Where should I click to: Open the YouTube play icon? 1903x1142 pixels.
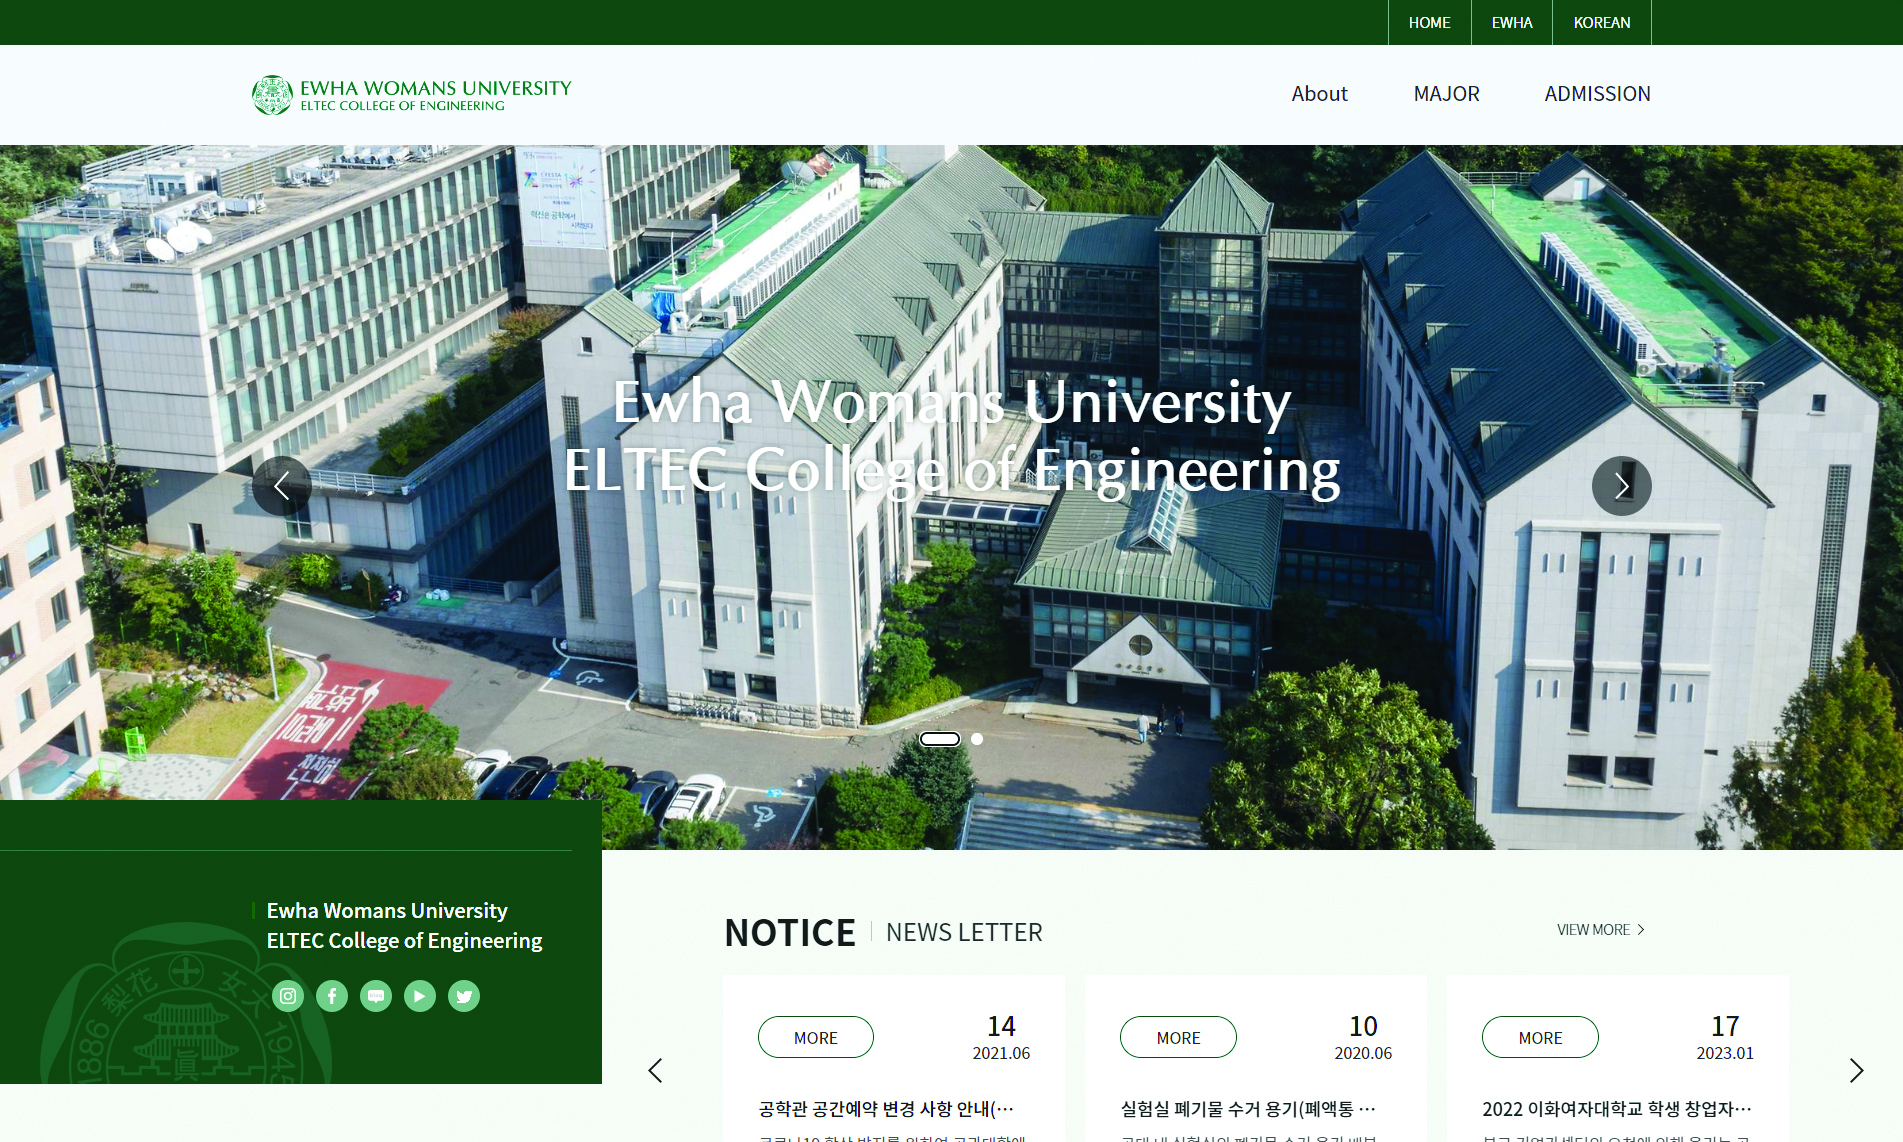(x=420, y=996)
